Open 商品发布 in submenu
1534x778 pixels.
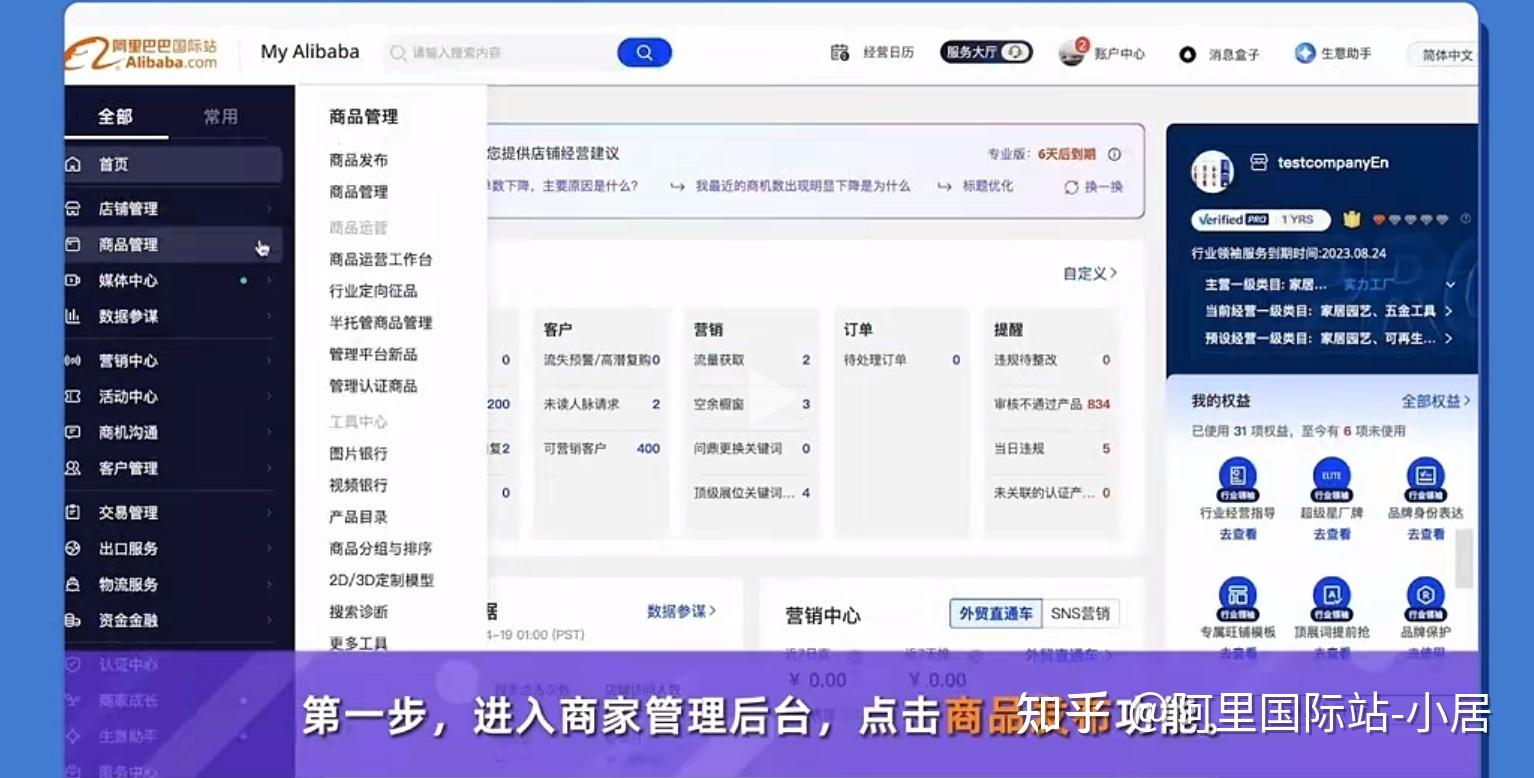[359, 160]
